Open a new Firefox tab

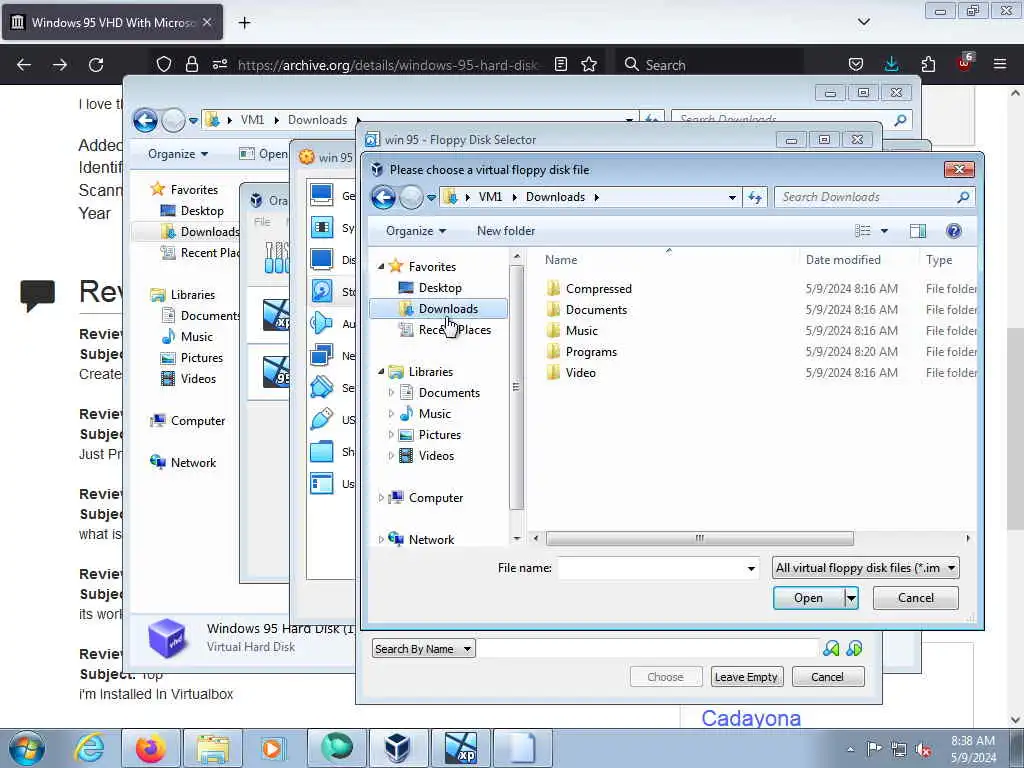244,23
